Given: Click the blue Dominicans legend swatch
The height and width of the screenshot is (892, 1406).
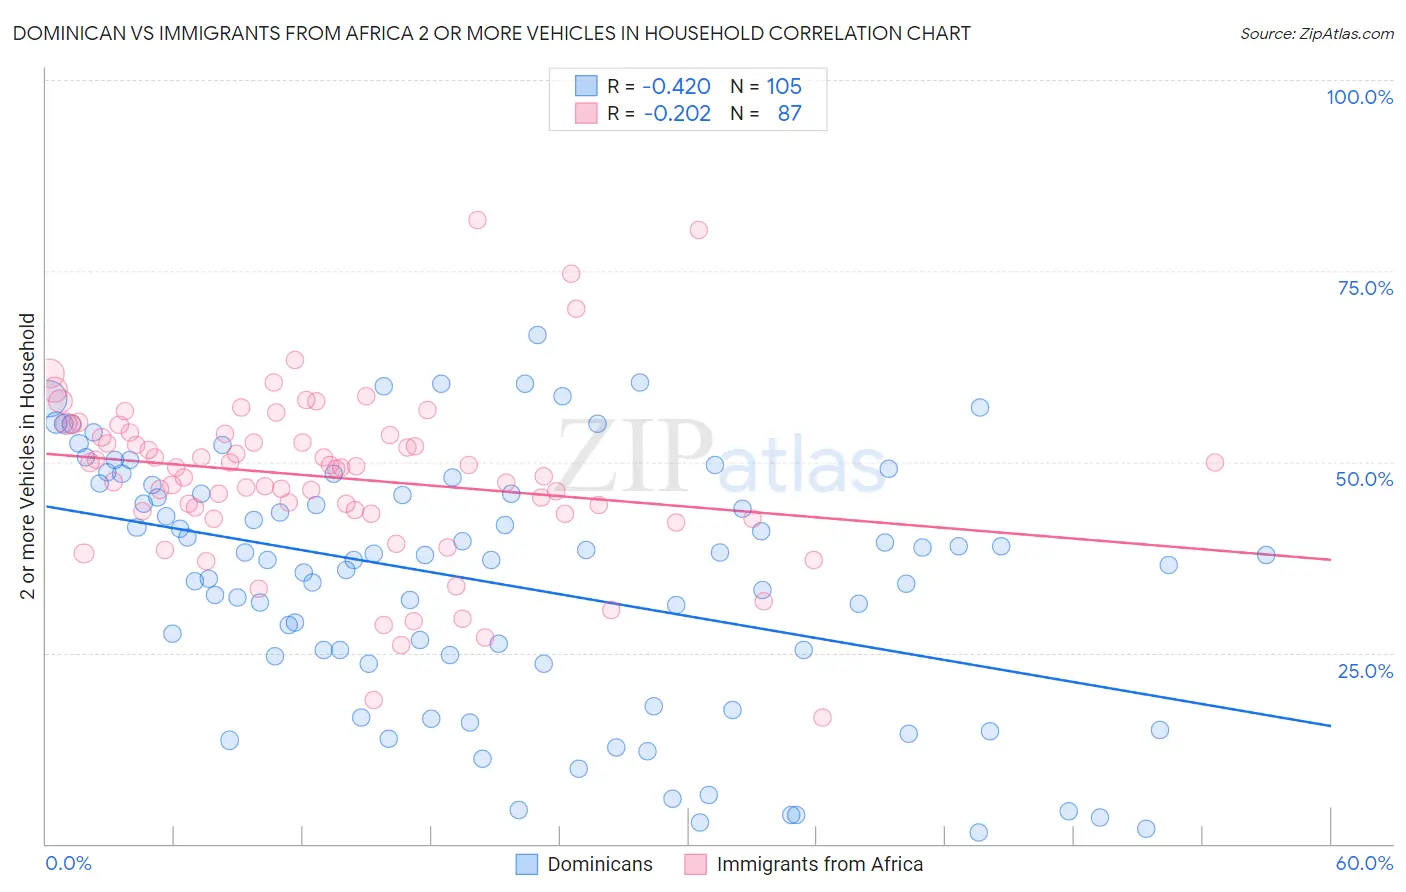Looking at the screenshot, I should tap(527, 864).
